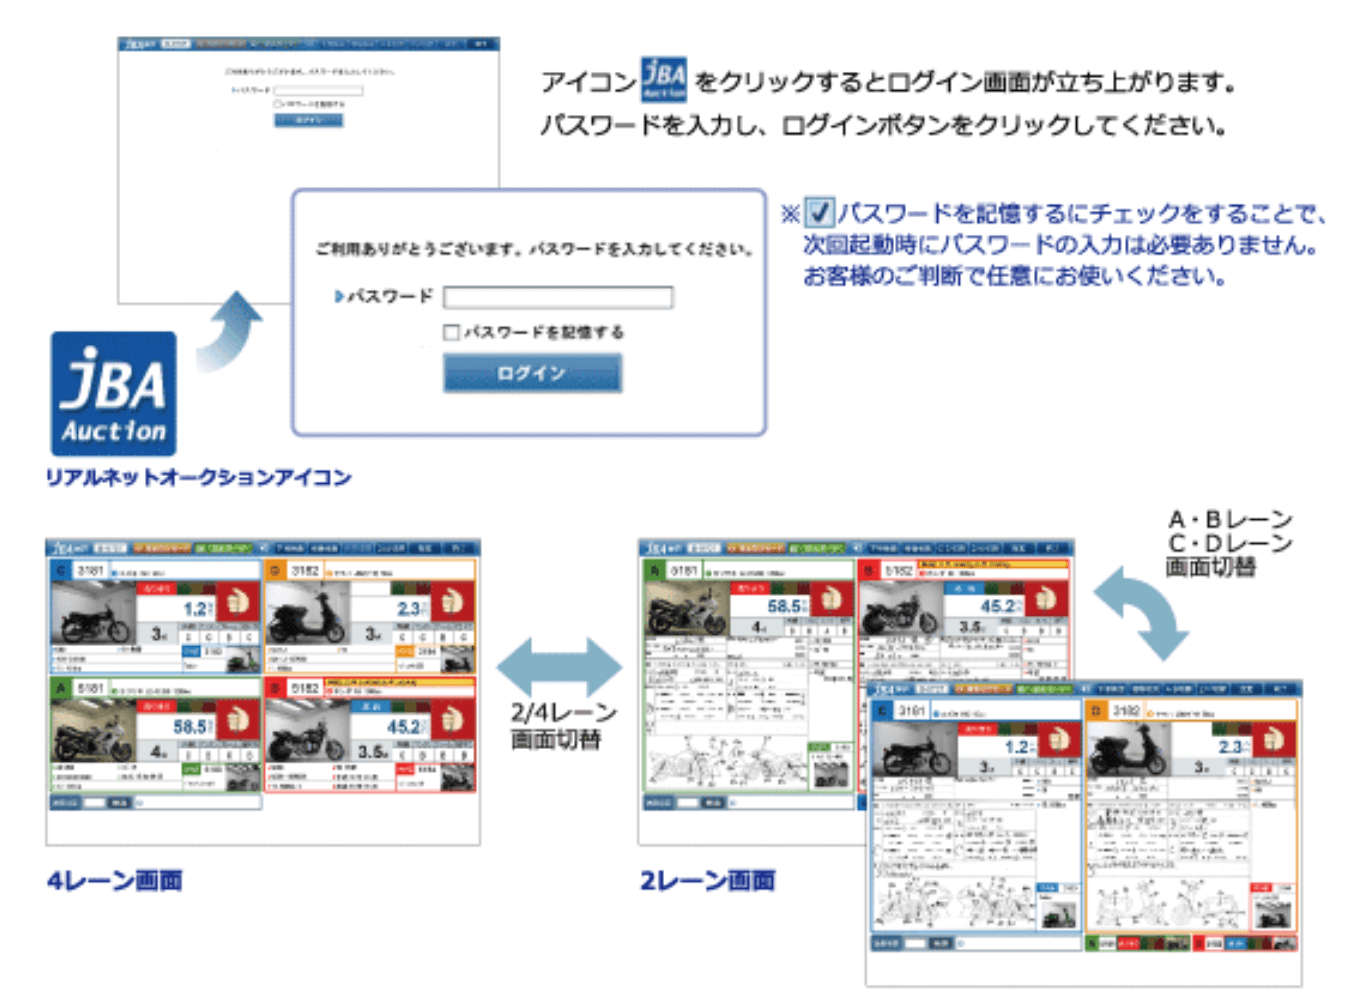Open the black scooter photo in the 4-lane screen

pyautogui.click(x=306, y=613)
